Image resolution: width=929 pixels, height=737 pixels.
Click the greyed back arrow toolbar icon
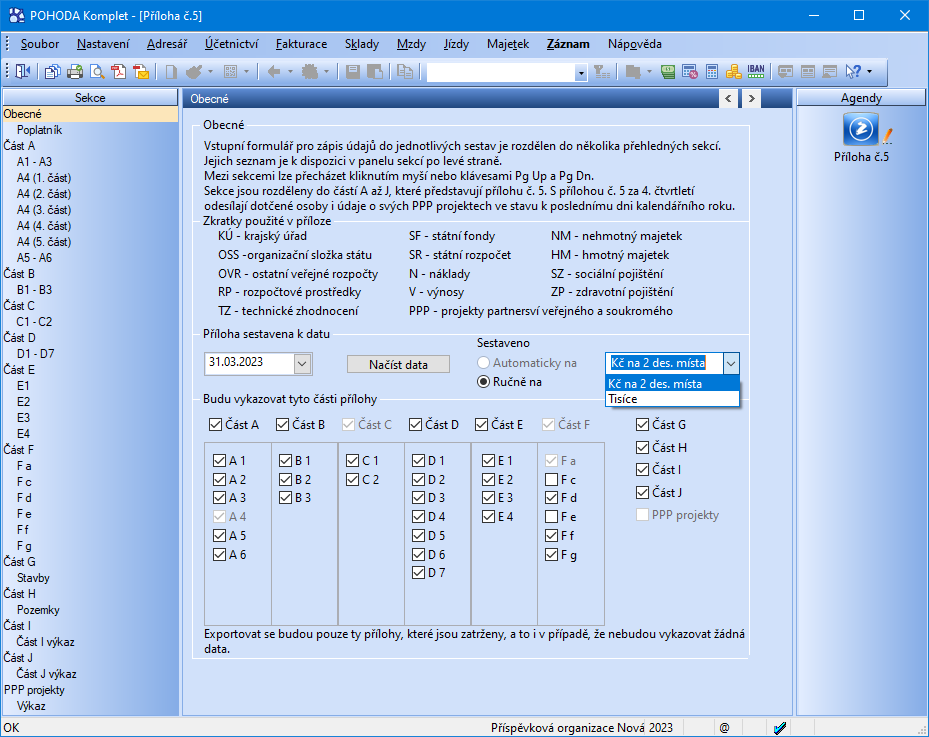274,72
